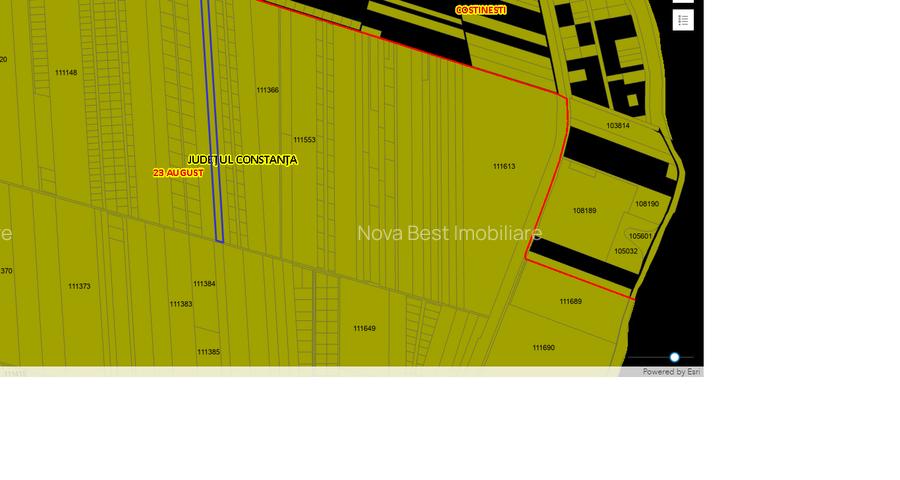Open the Powered by Esri link
This screenshot has width=900, height=480.
(671, 372)
